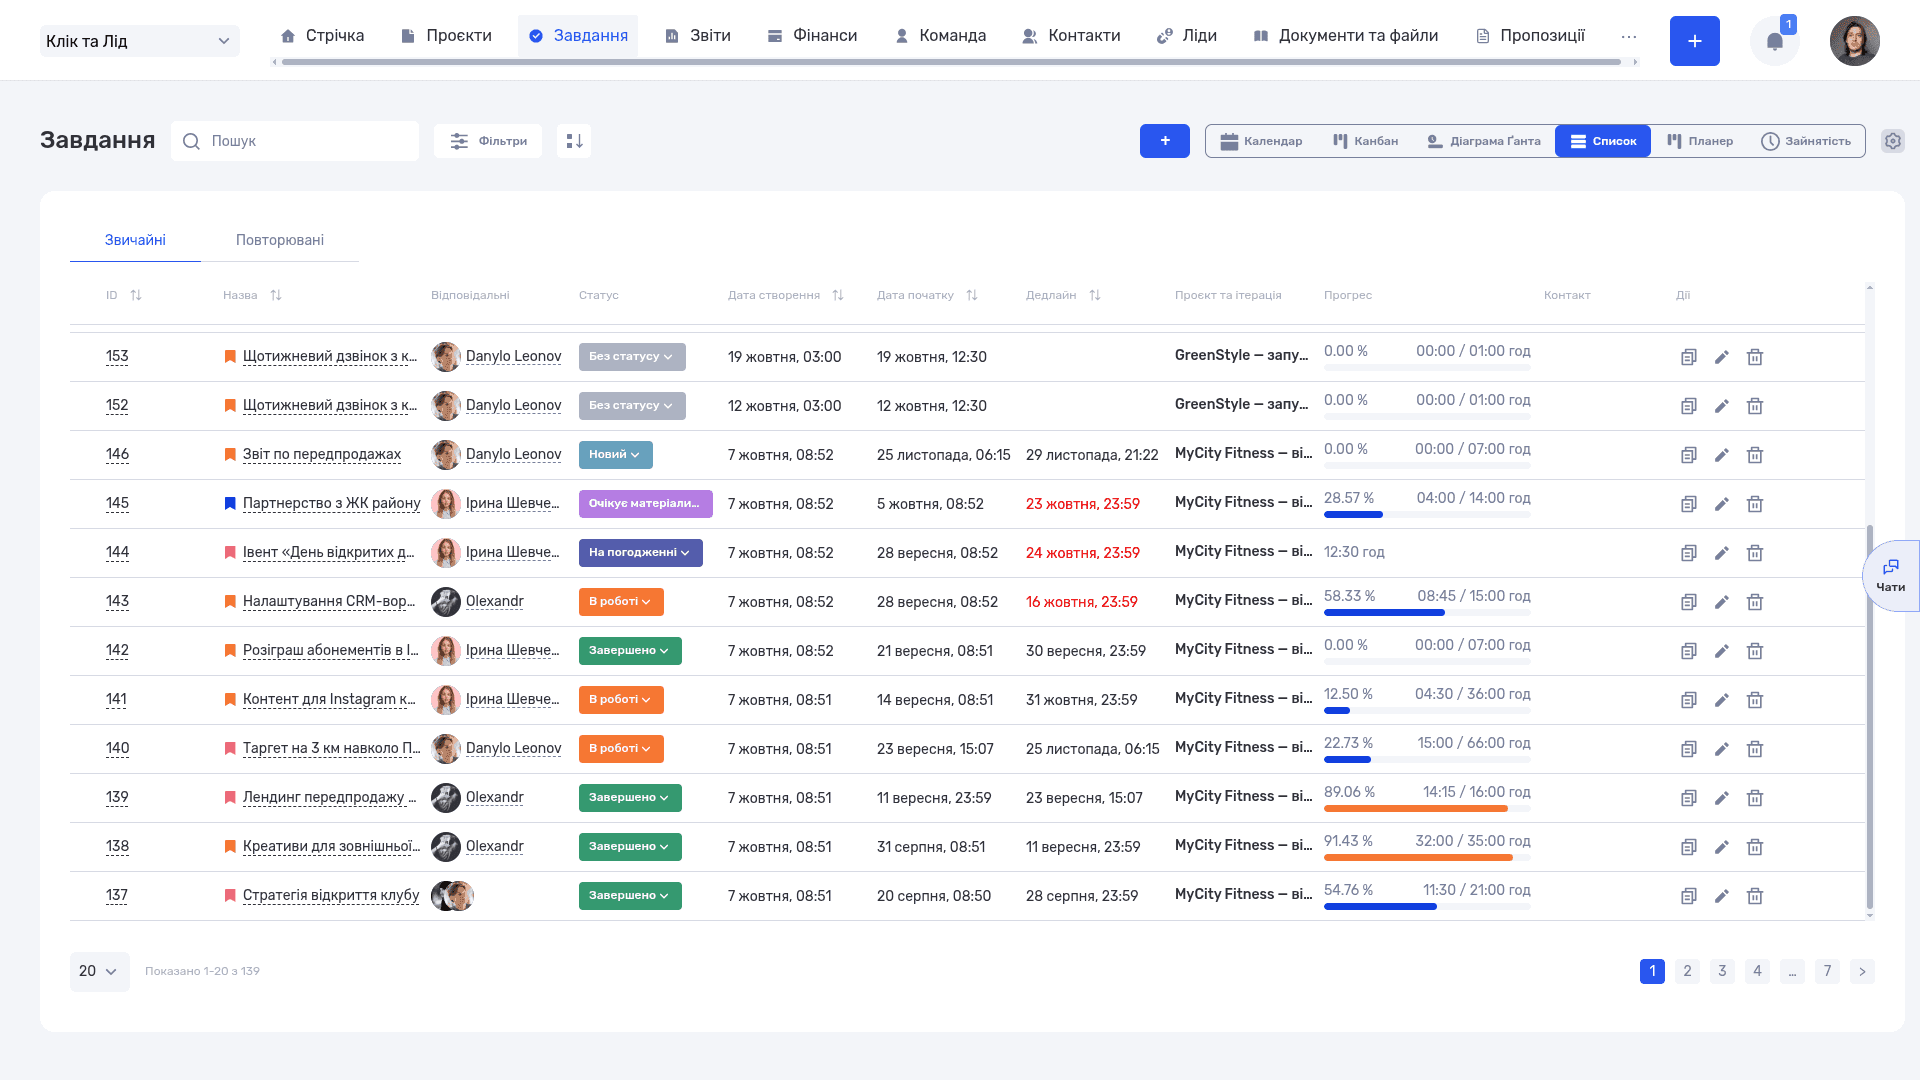The height and width of the screenshot is (1080, 1920).
Task: Open rows-per-page dropdown showing 20
Action: tap(99, 971)
